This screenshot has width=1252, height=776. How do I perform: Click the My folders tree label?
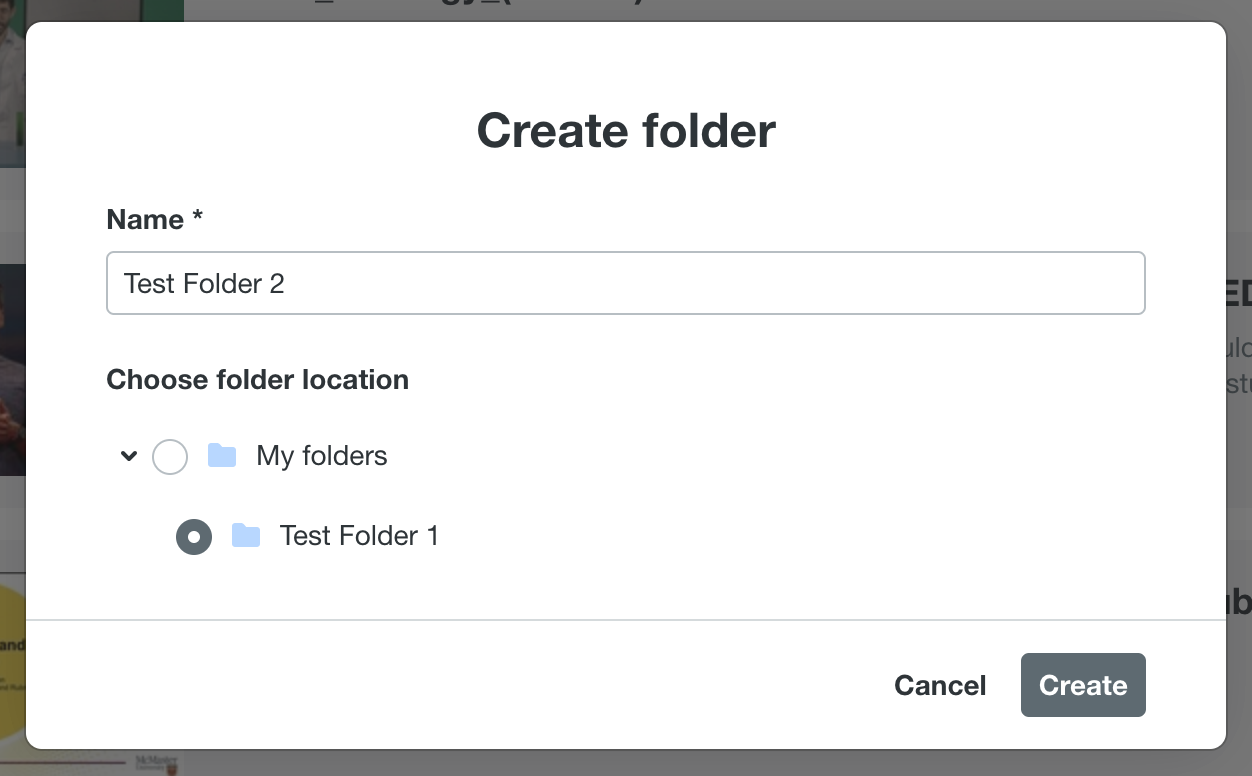point(322,456)
